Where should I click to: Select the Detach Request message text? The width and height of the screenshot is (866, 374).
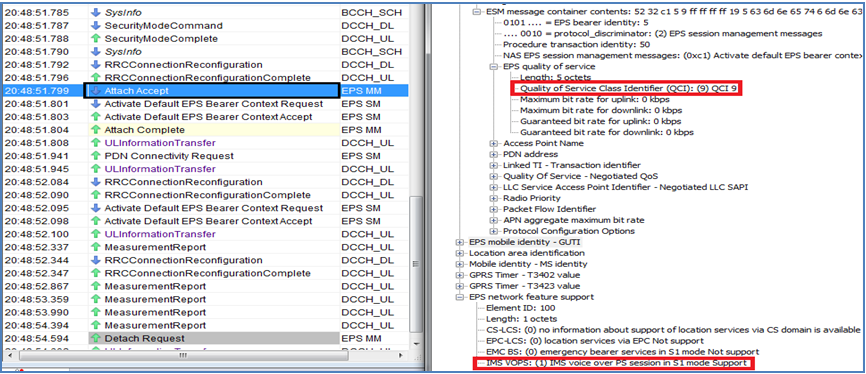click(144, 338)
